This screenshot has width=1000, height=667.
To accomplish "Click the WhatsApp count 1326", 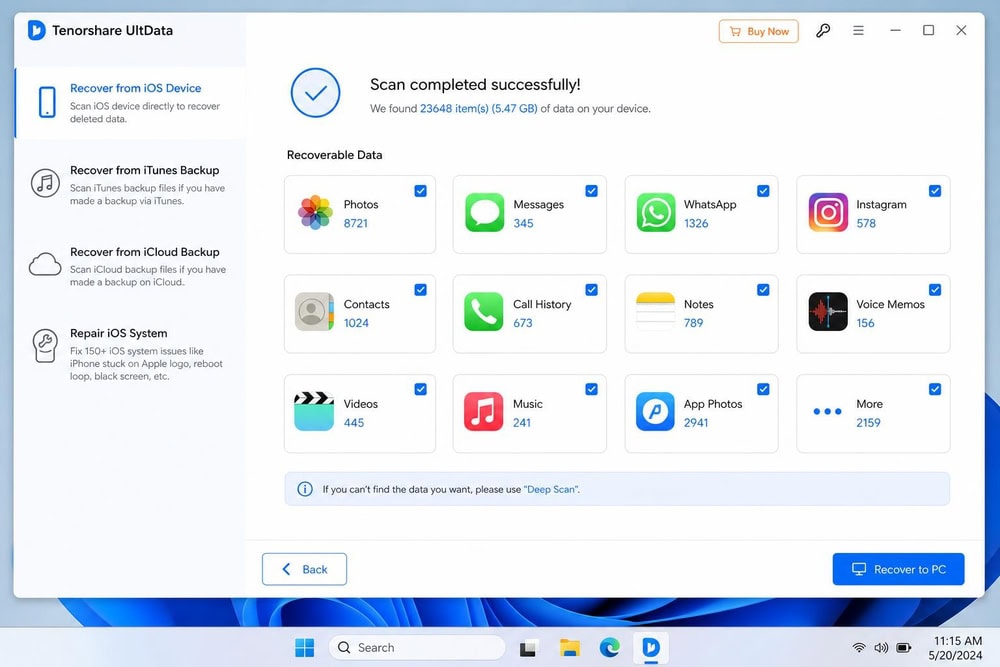I will tap(696, 223).
